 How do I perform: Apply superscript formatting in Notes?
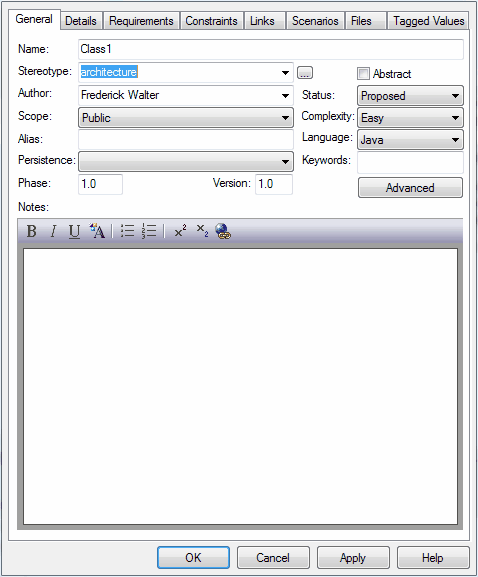180,231
